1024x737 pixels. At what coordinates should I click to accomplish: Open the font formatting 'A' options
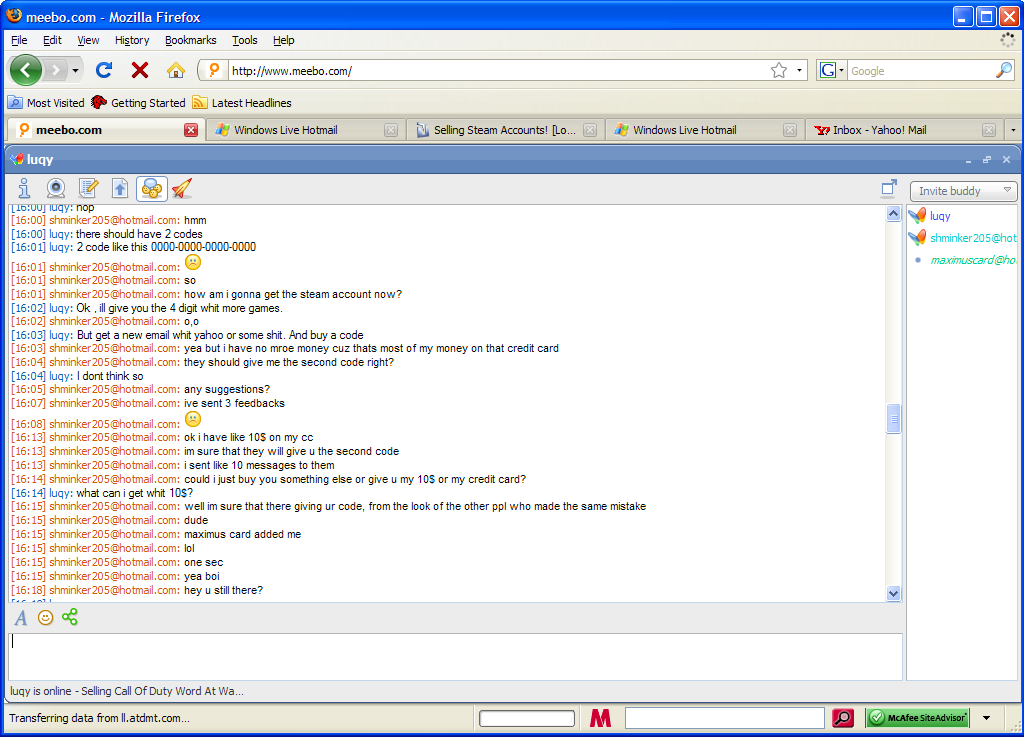21,618
